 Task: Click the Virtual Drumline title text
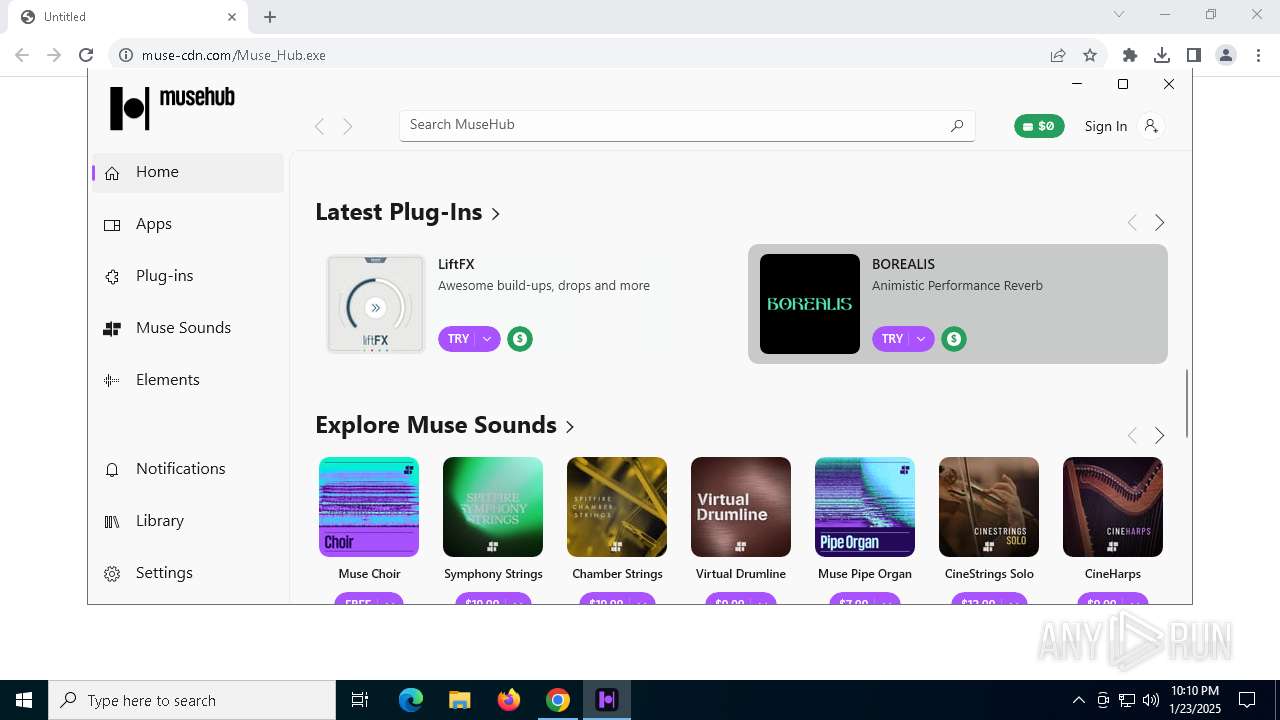(741, 574)
